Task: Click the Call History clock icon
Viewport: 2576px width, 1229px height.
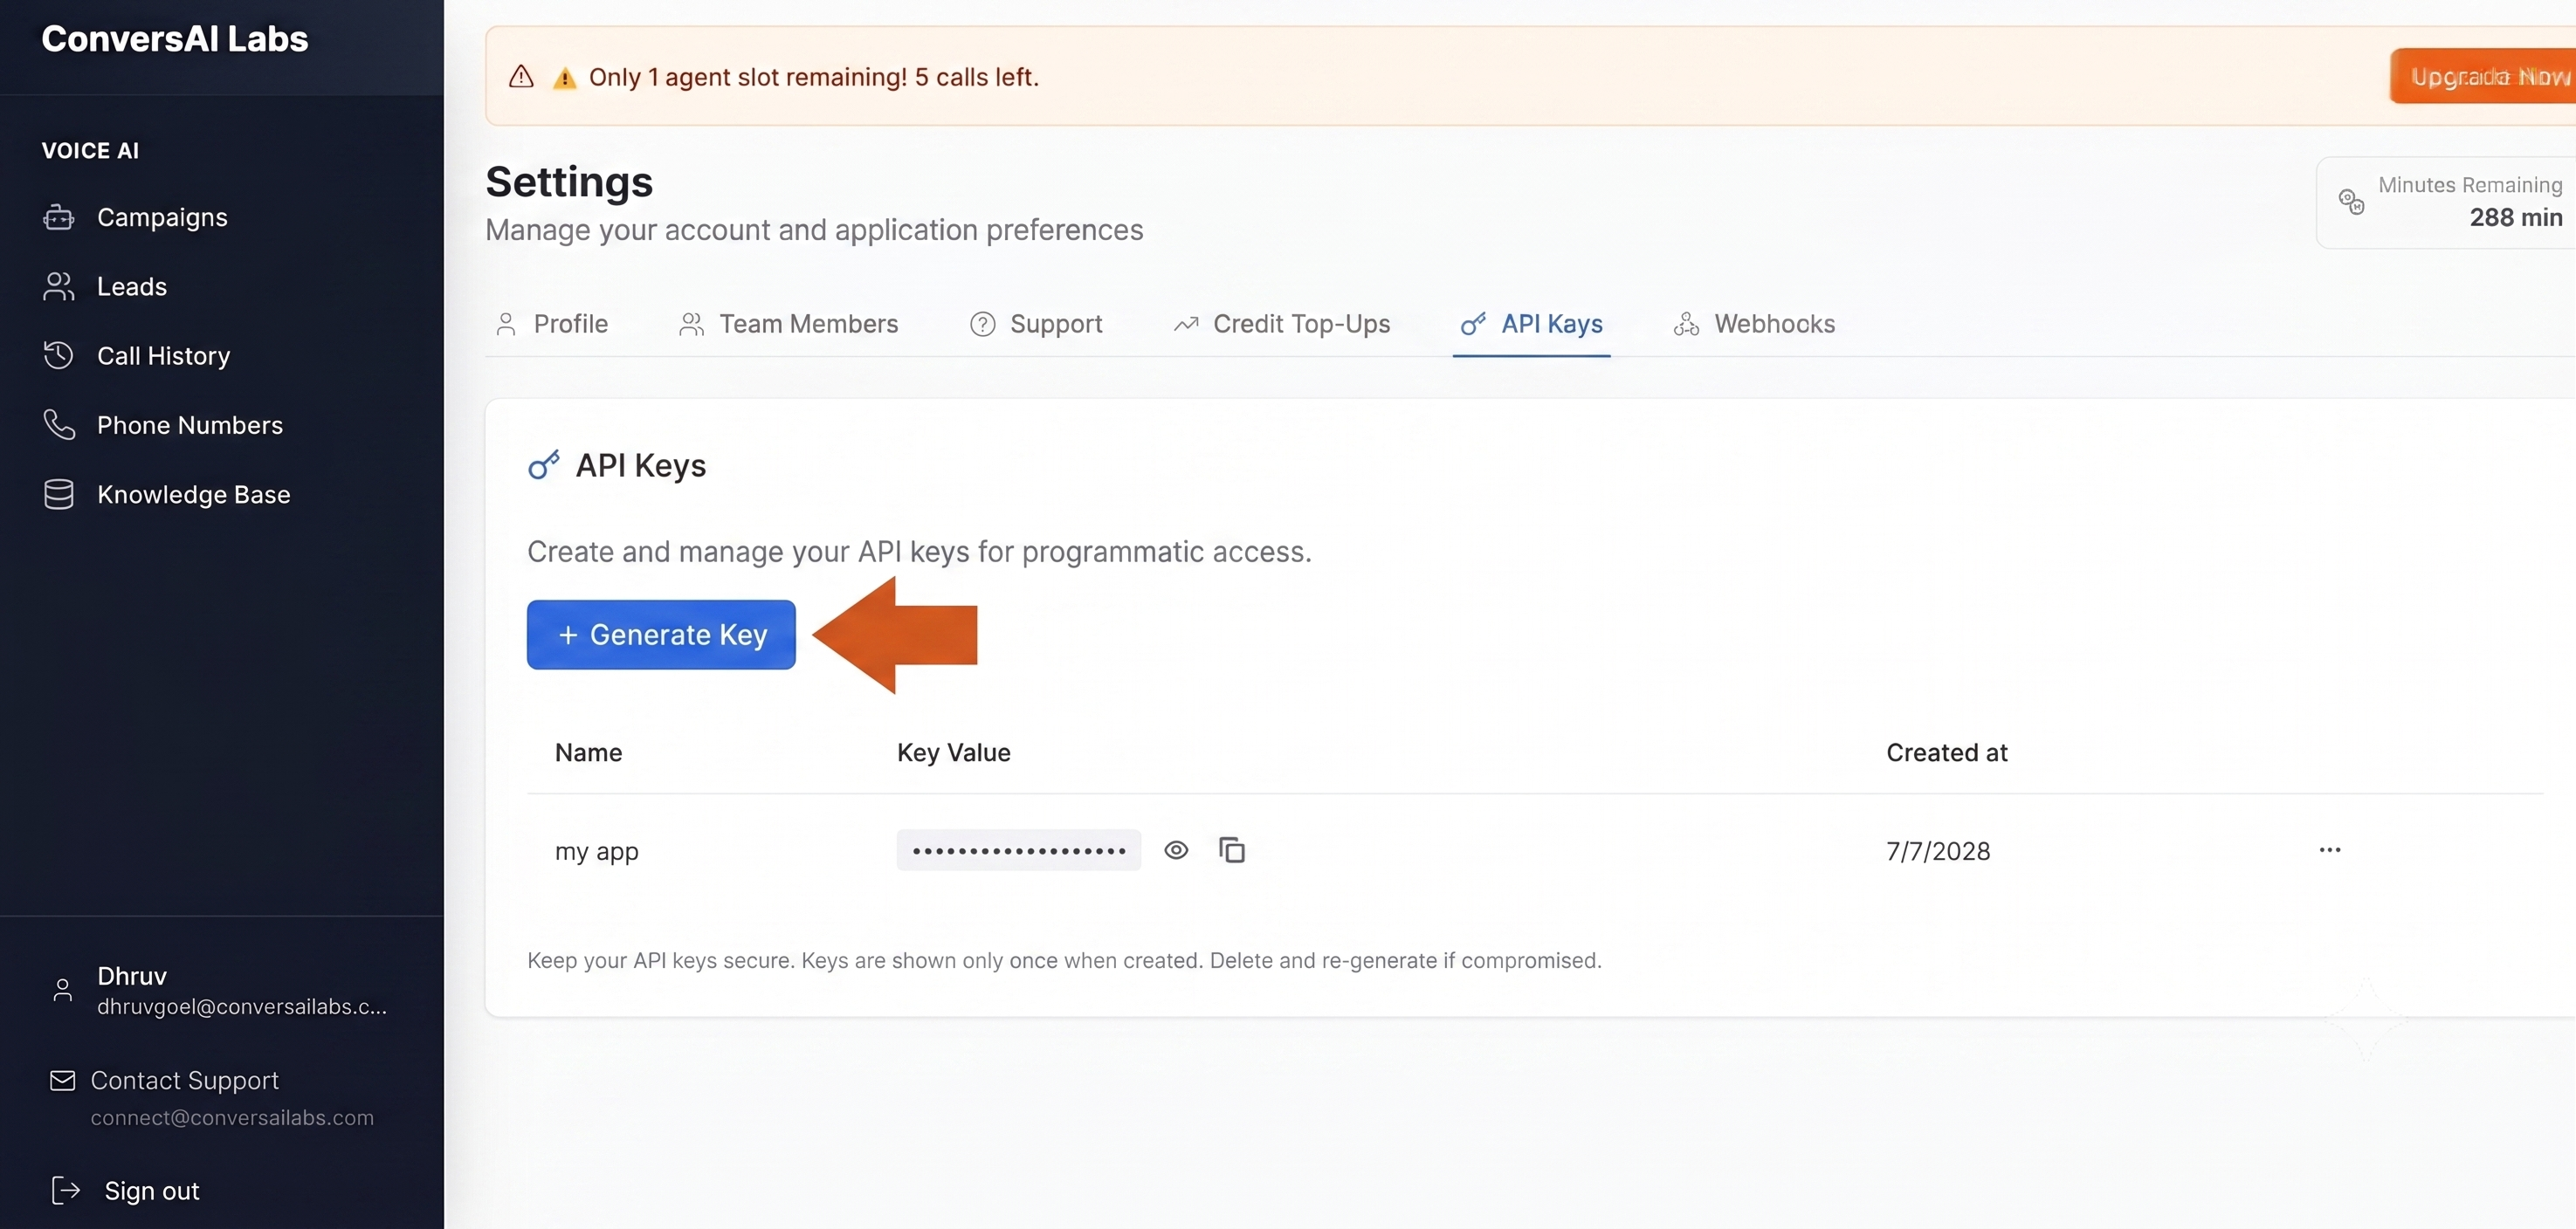Action: [59, 355]
